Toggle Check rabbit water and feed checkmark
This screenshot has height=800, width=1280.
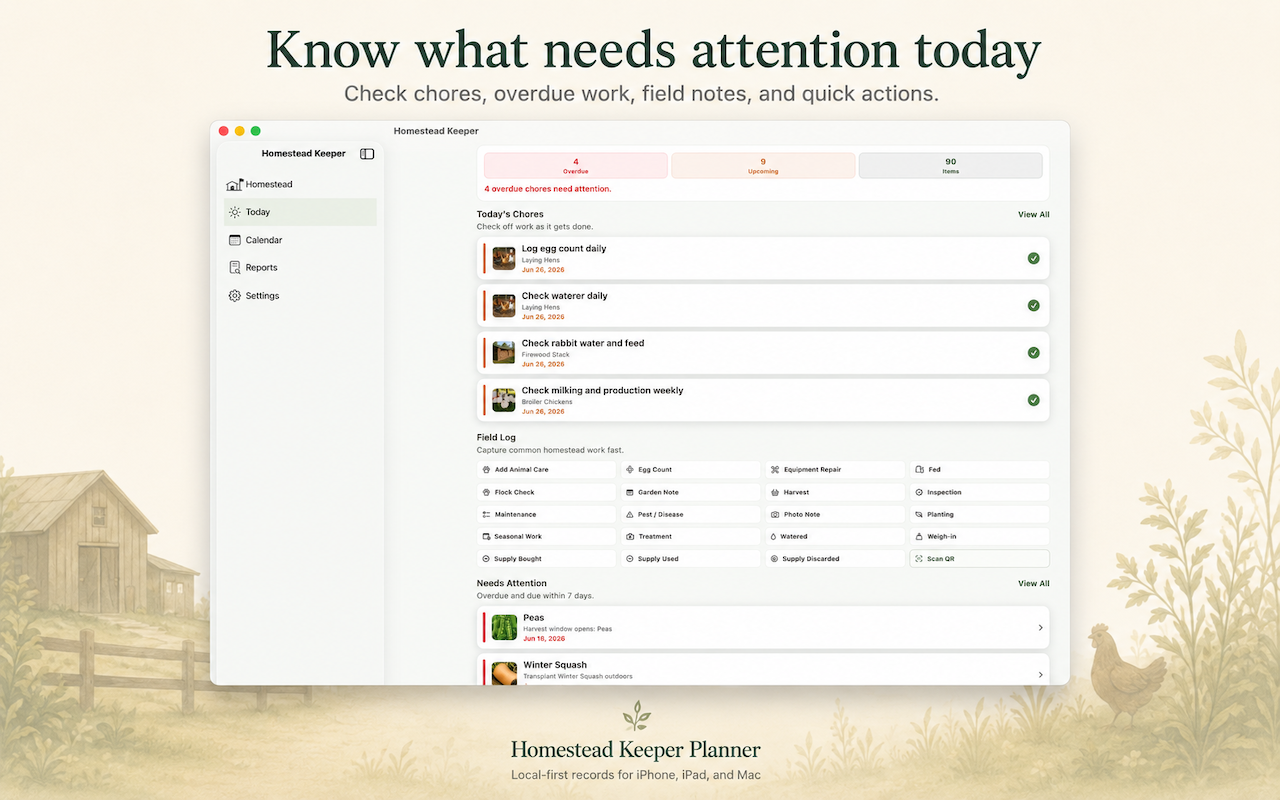click(1033, 353)
